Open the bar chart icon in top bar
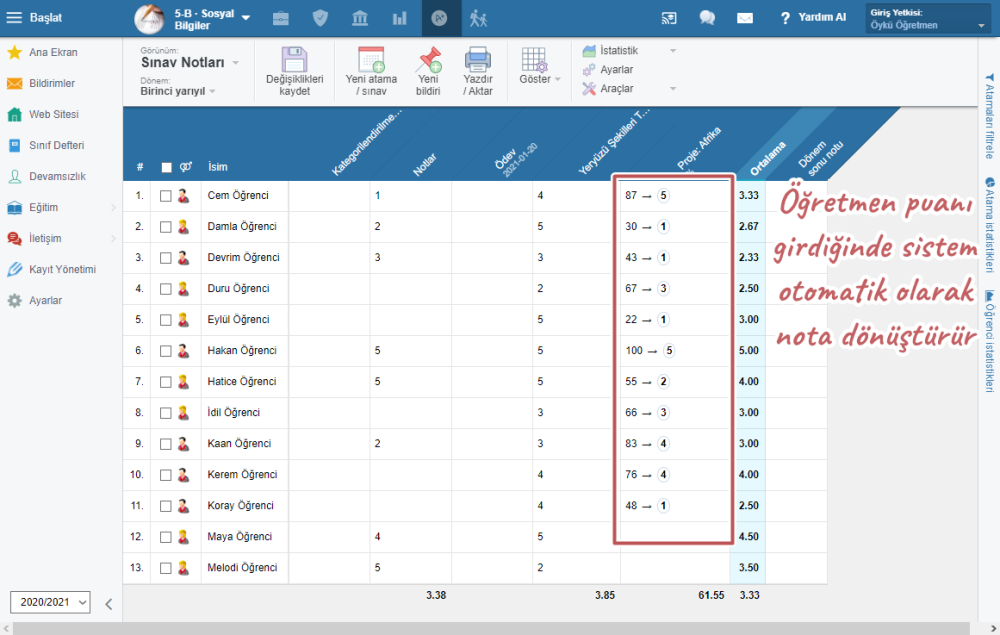1000x635 pixels. [x=399, y=18]
